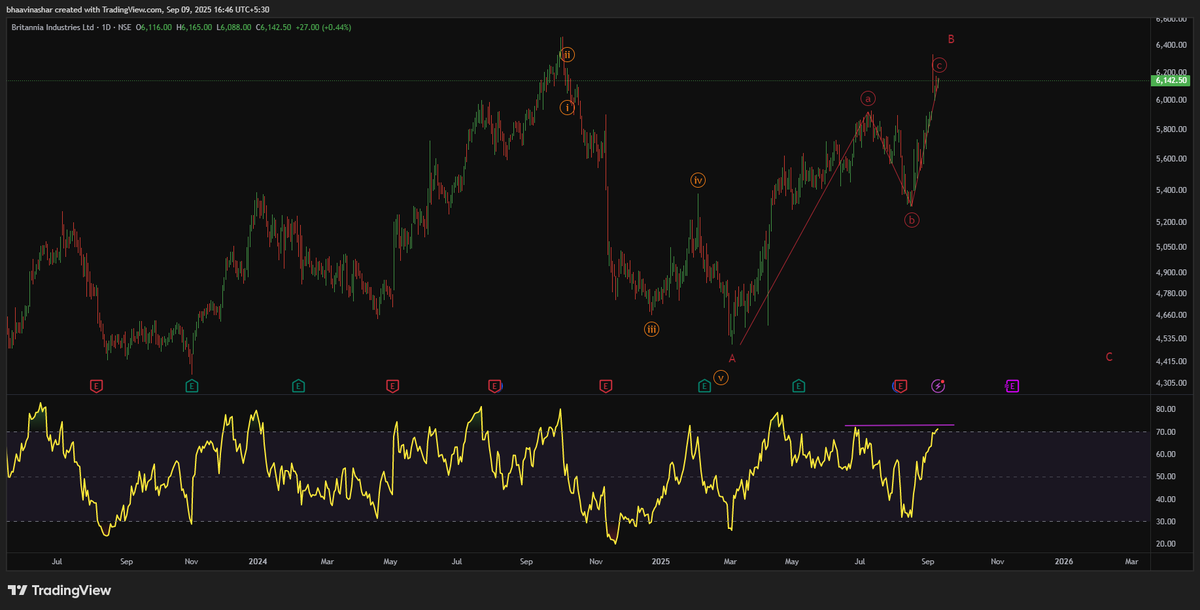The width and height of the screenshot is (1200, 610).
Task: Select the circled wave v label
Action: (720, 377)
